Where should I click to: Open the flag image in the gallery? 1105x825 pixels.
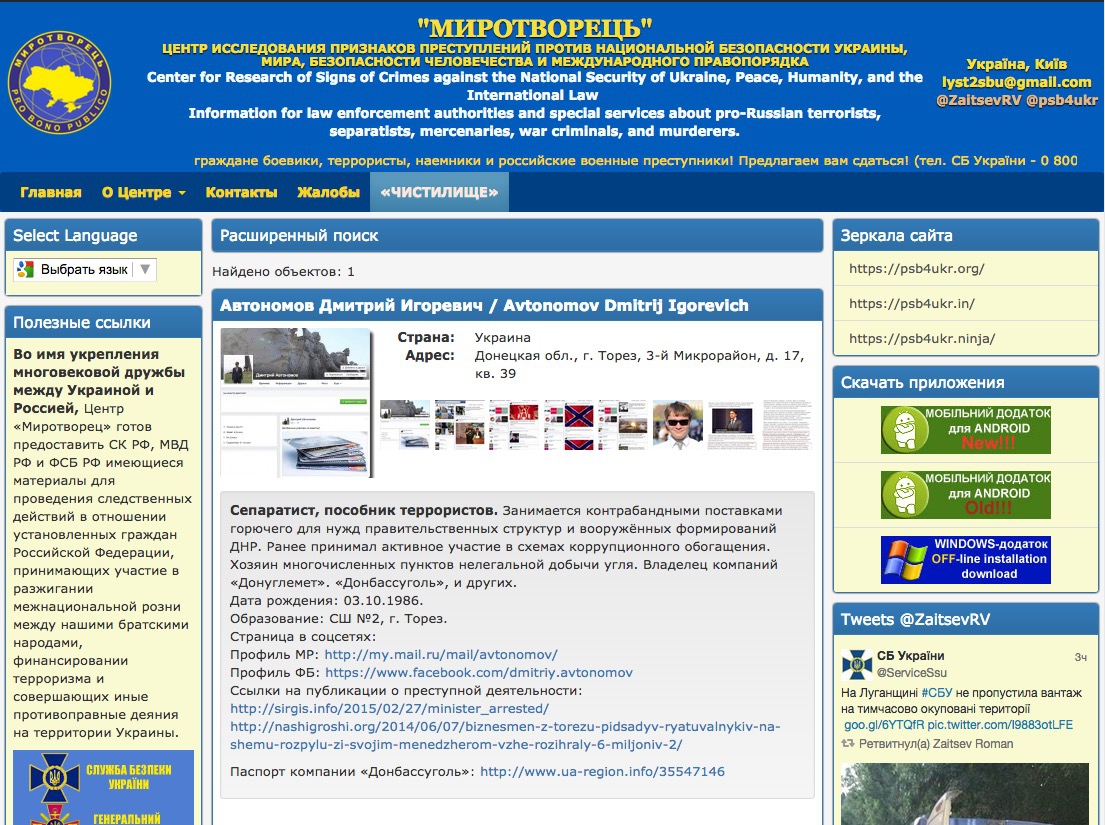568,425
